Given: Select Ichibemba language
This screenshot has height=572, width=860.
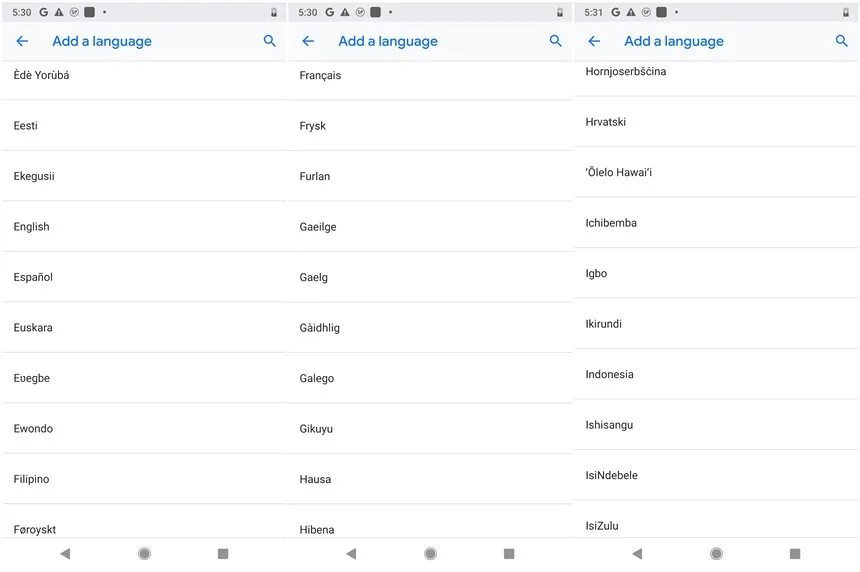Looking at the screenshot, I should [716, 223].
